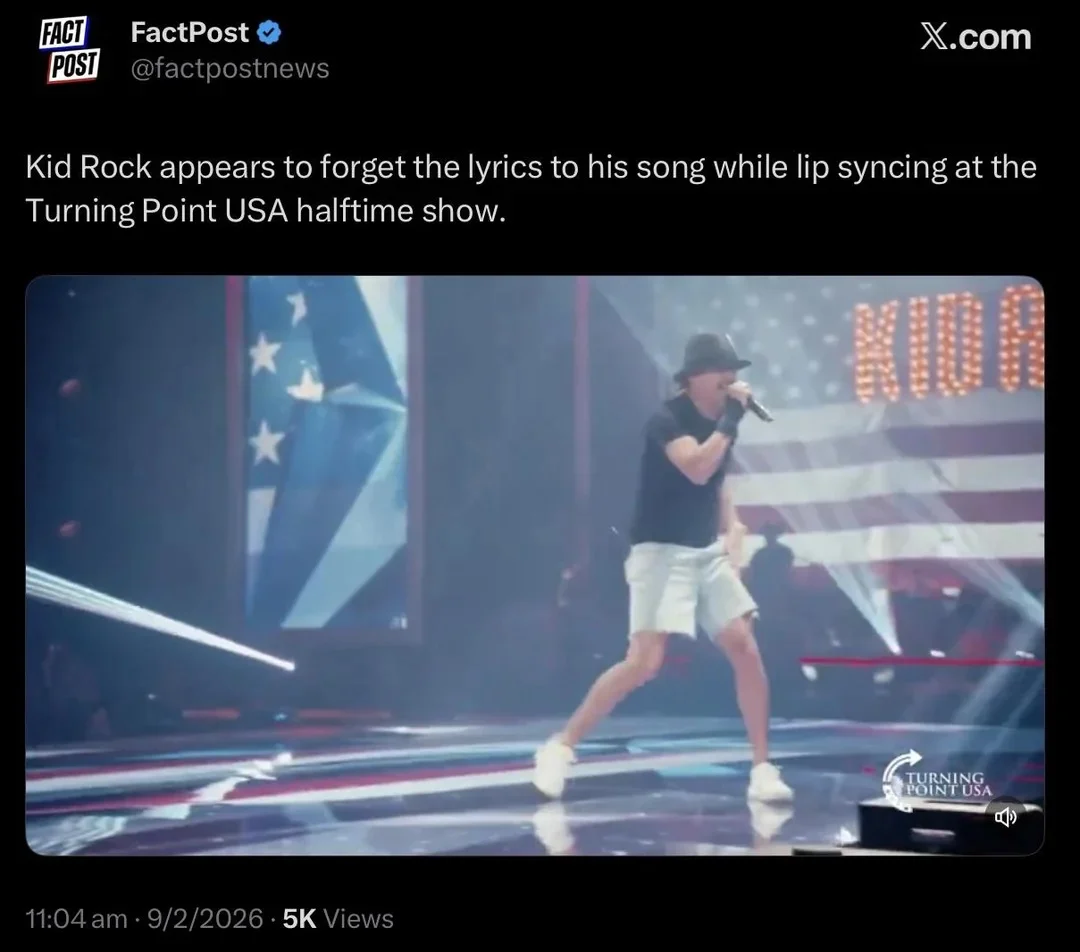
Task: Click the white stage light beam on the left
Action: [x=150, y=616]
